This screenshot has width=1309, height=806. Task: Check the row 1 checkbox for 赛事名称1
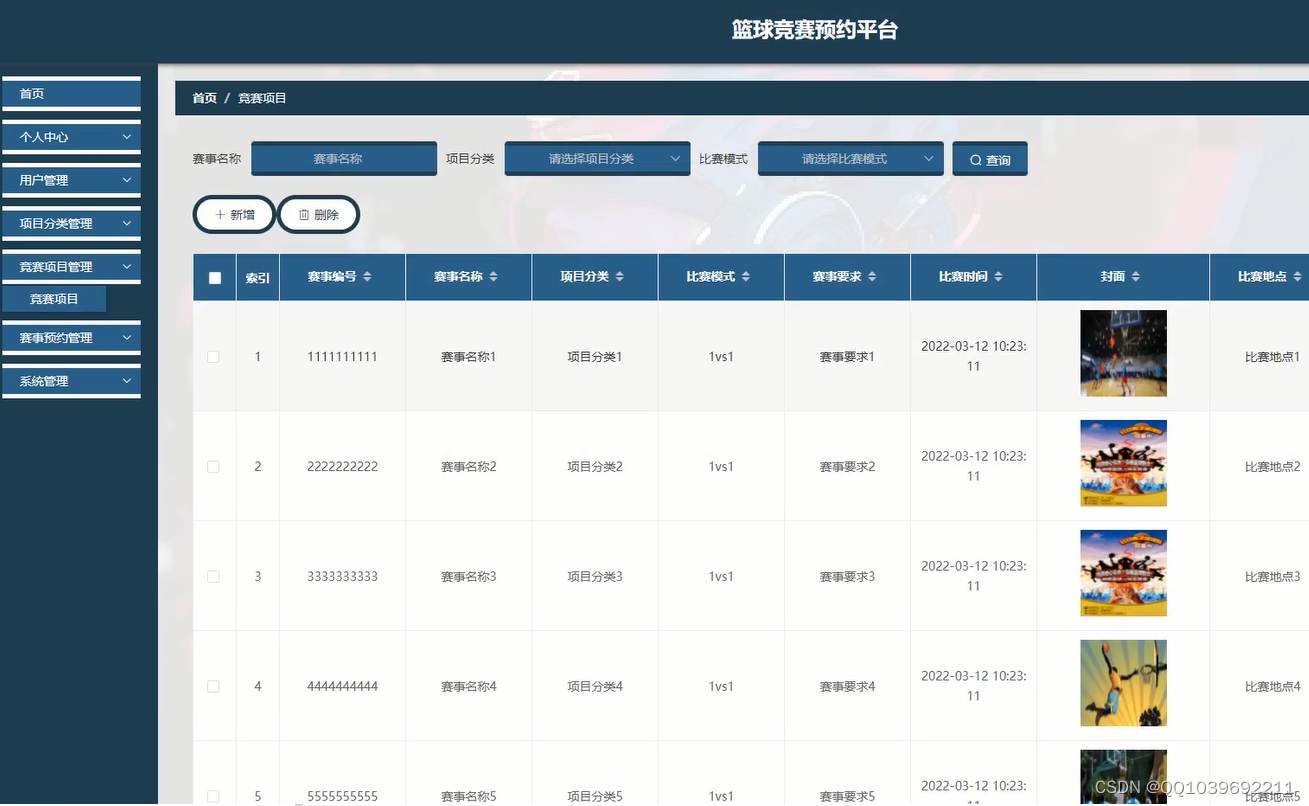click(213, 357)
